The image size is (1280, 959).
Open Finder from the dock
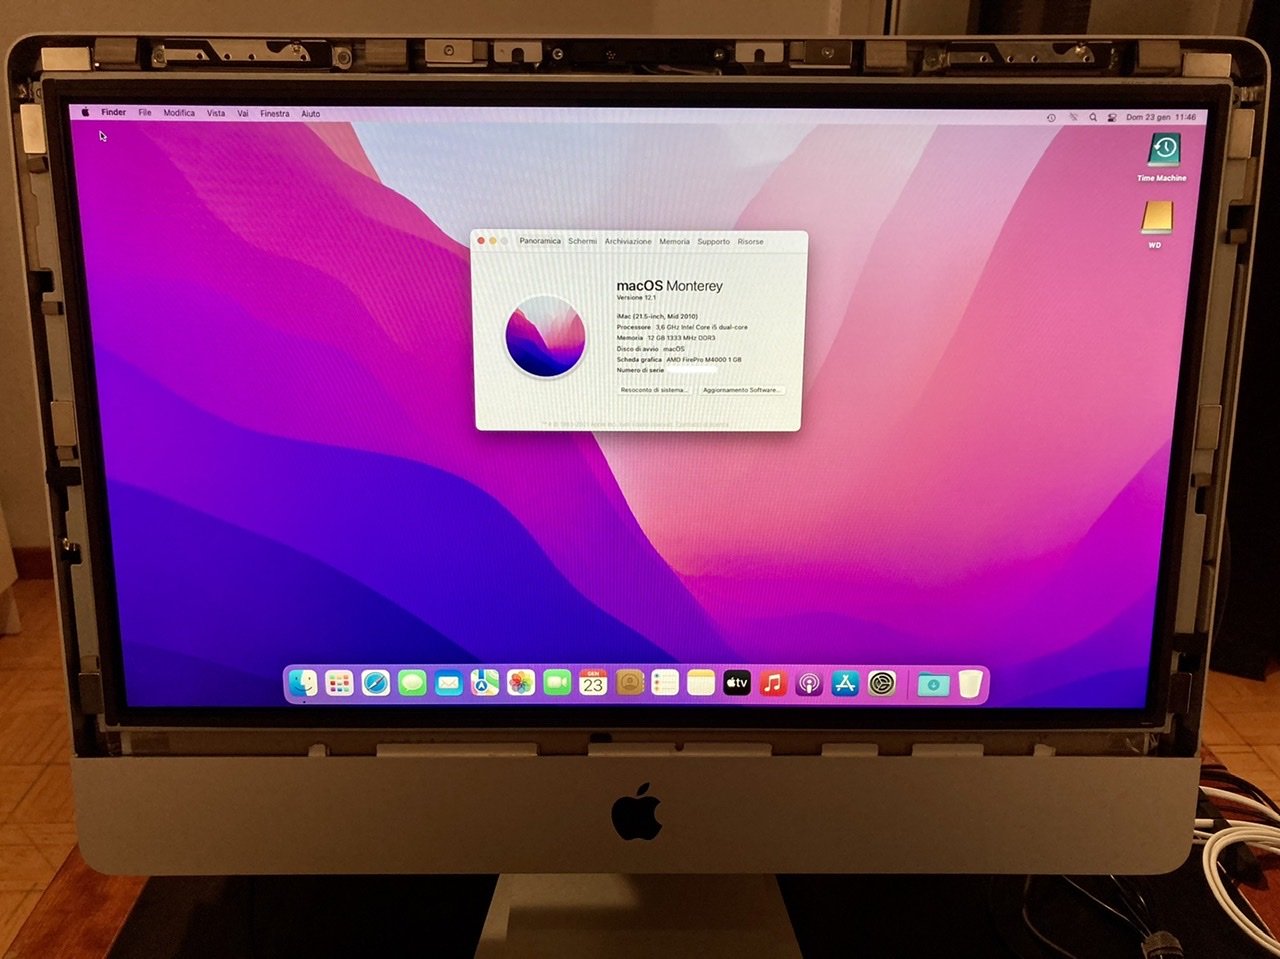click(303, 683)
